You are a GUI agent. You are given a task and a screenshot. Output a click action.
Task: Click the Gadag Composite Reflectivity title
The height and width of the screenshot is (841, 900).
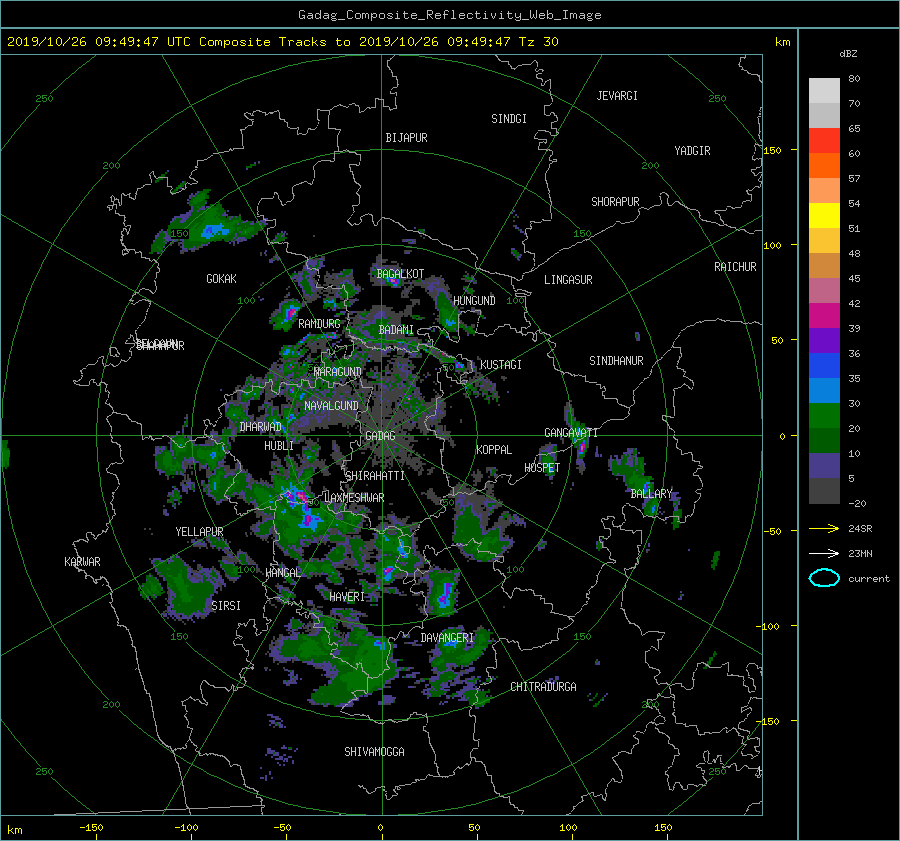[449, 15]
